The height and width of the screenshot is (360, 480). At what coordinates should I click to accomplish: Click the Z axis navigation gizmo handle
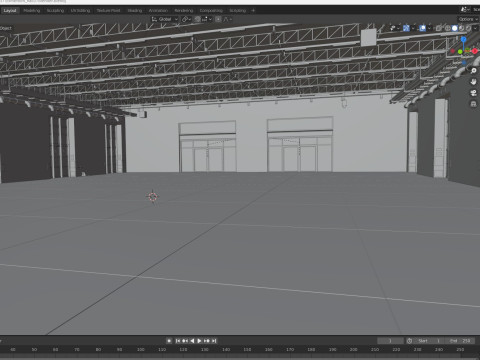[x=463, y=39]
